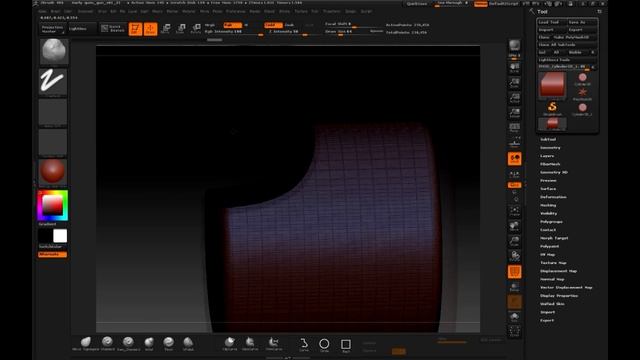Toggle the Mrgb mode
The width and height of the screenshot is (640, 360).
click(210, 25)
